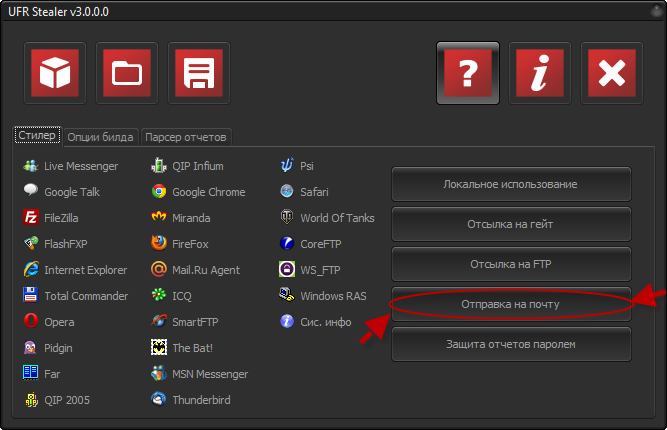Select the SmartFTP icon
This screenshot has height=430, width=667.
point(159,321)
